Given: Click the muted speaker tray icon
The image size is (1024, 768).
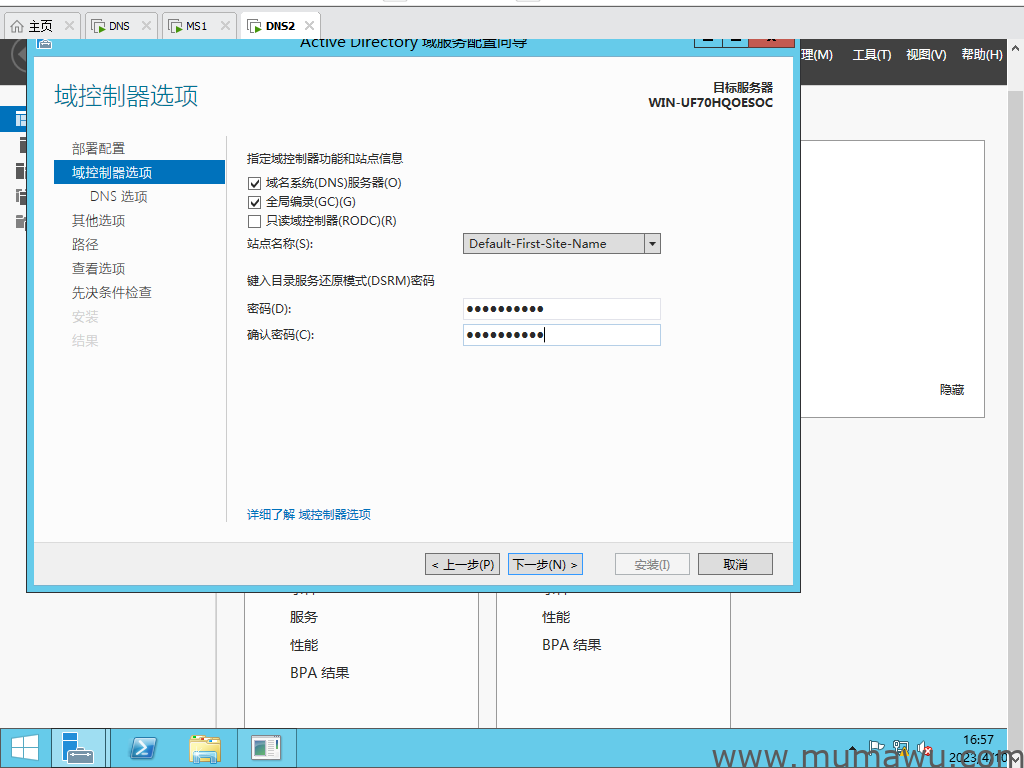Looking at the screenshot, I should pyautogui.click(x=924, y=748).
